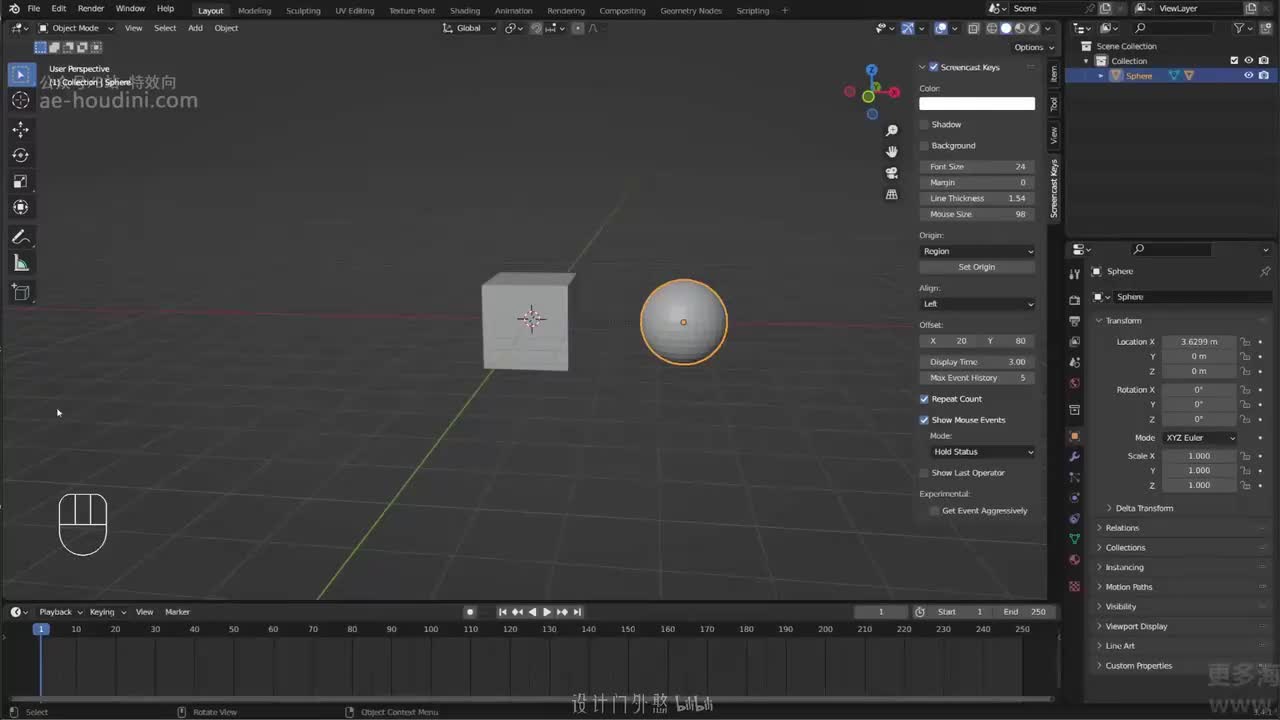Select the Add Cube tool
The height and width of the screenshot is (720, 1280).
pos(20,292)
